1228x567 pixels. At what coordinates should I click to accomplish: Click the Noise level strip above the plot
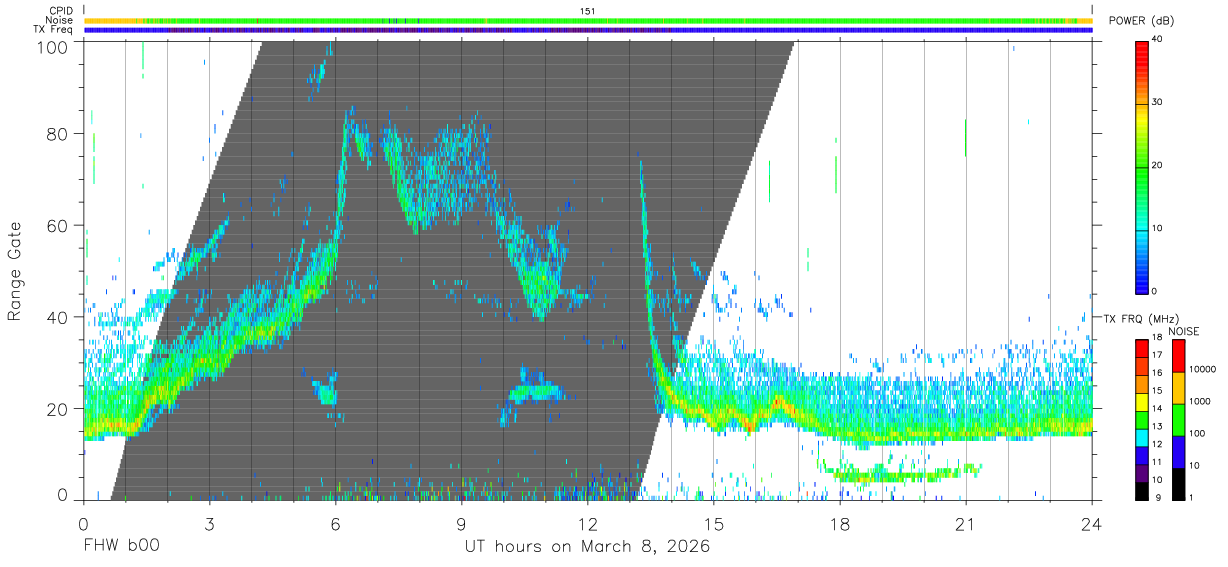(x=588, y=20)
